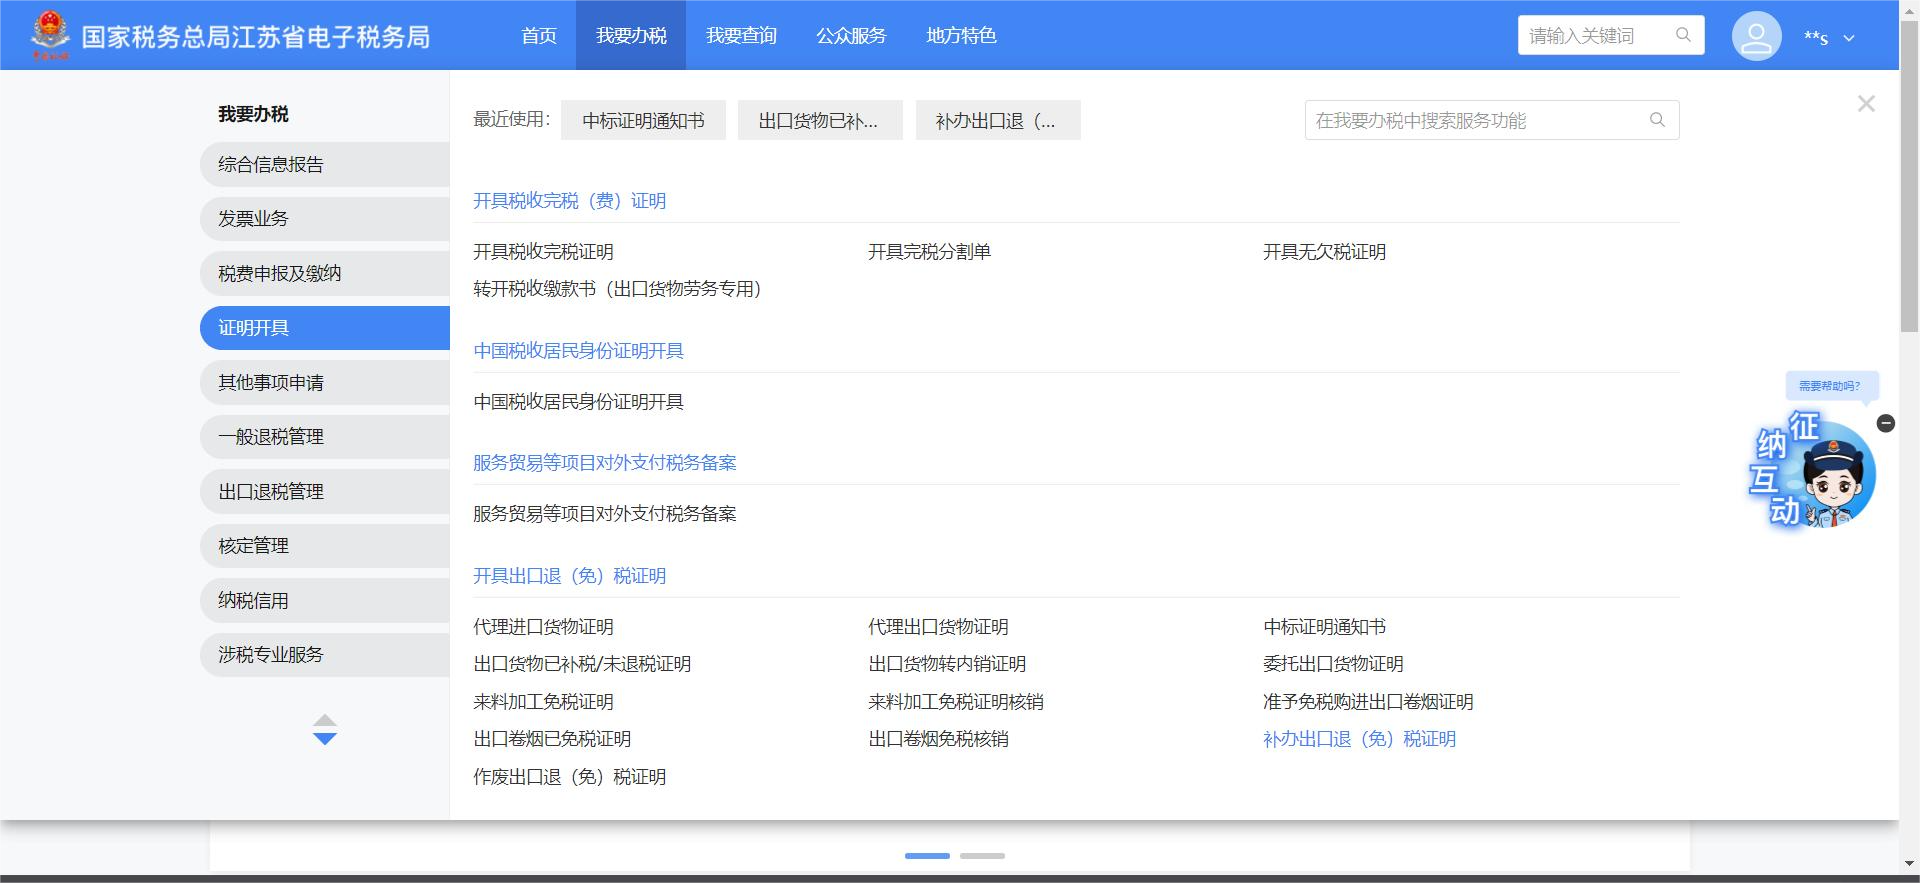
Task: Go to the 首页 tab
Action: click(539, 36)
